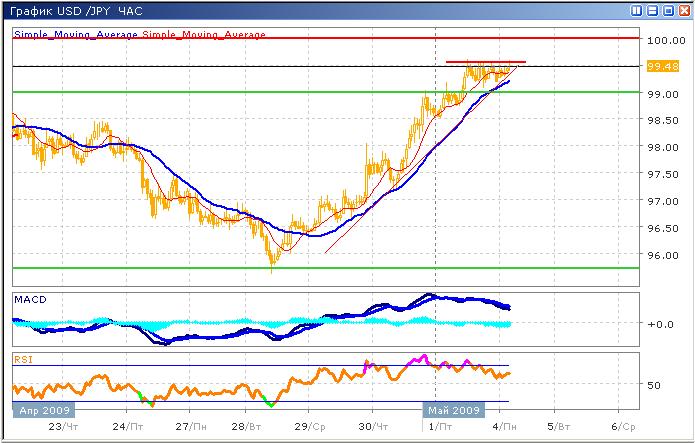Click the MACD indicator label
Viewport: 695px width, 443px height.
[x=28, y=299]
